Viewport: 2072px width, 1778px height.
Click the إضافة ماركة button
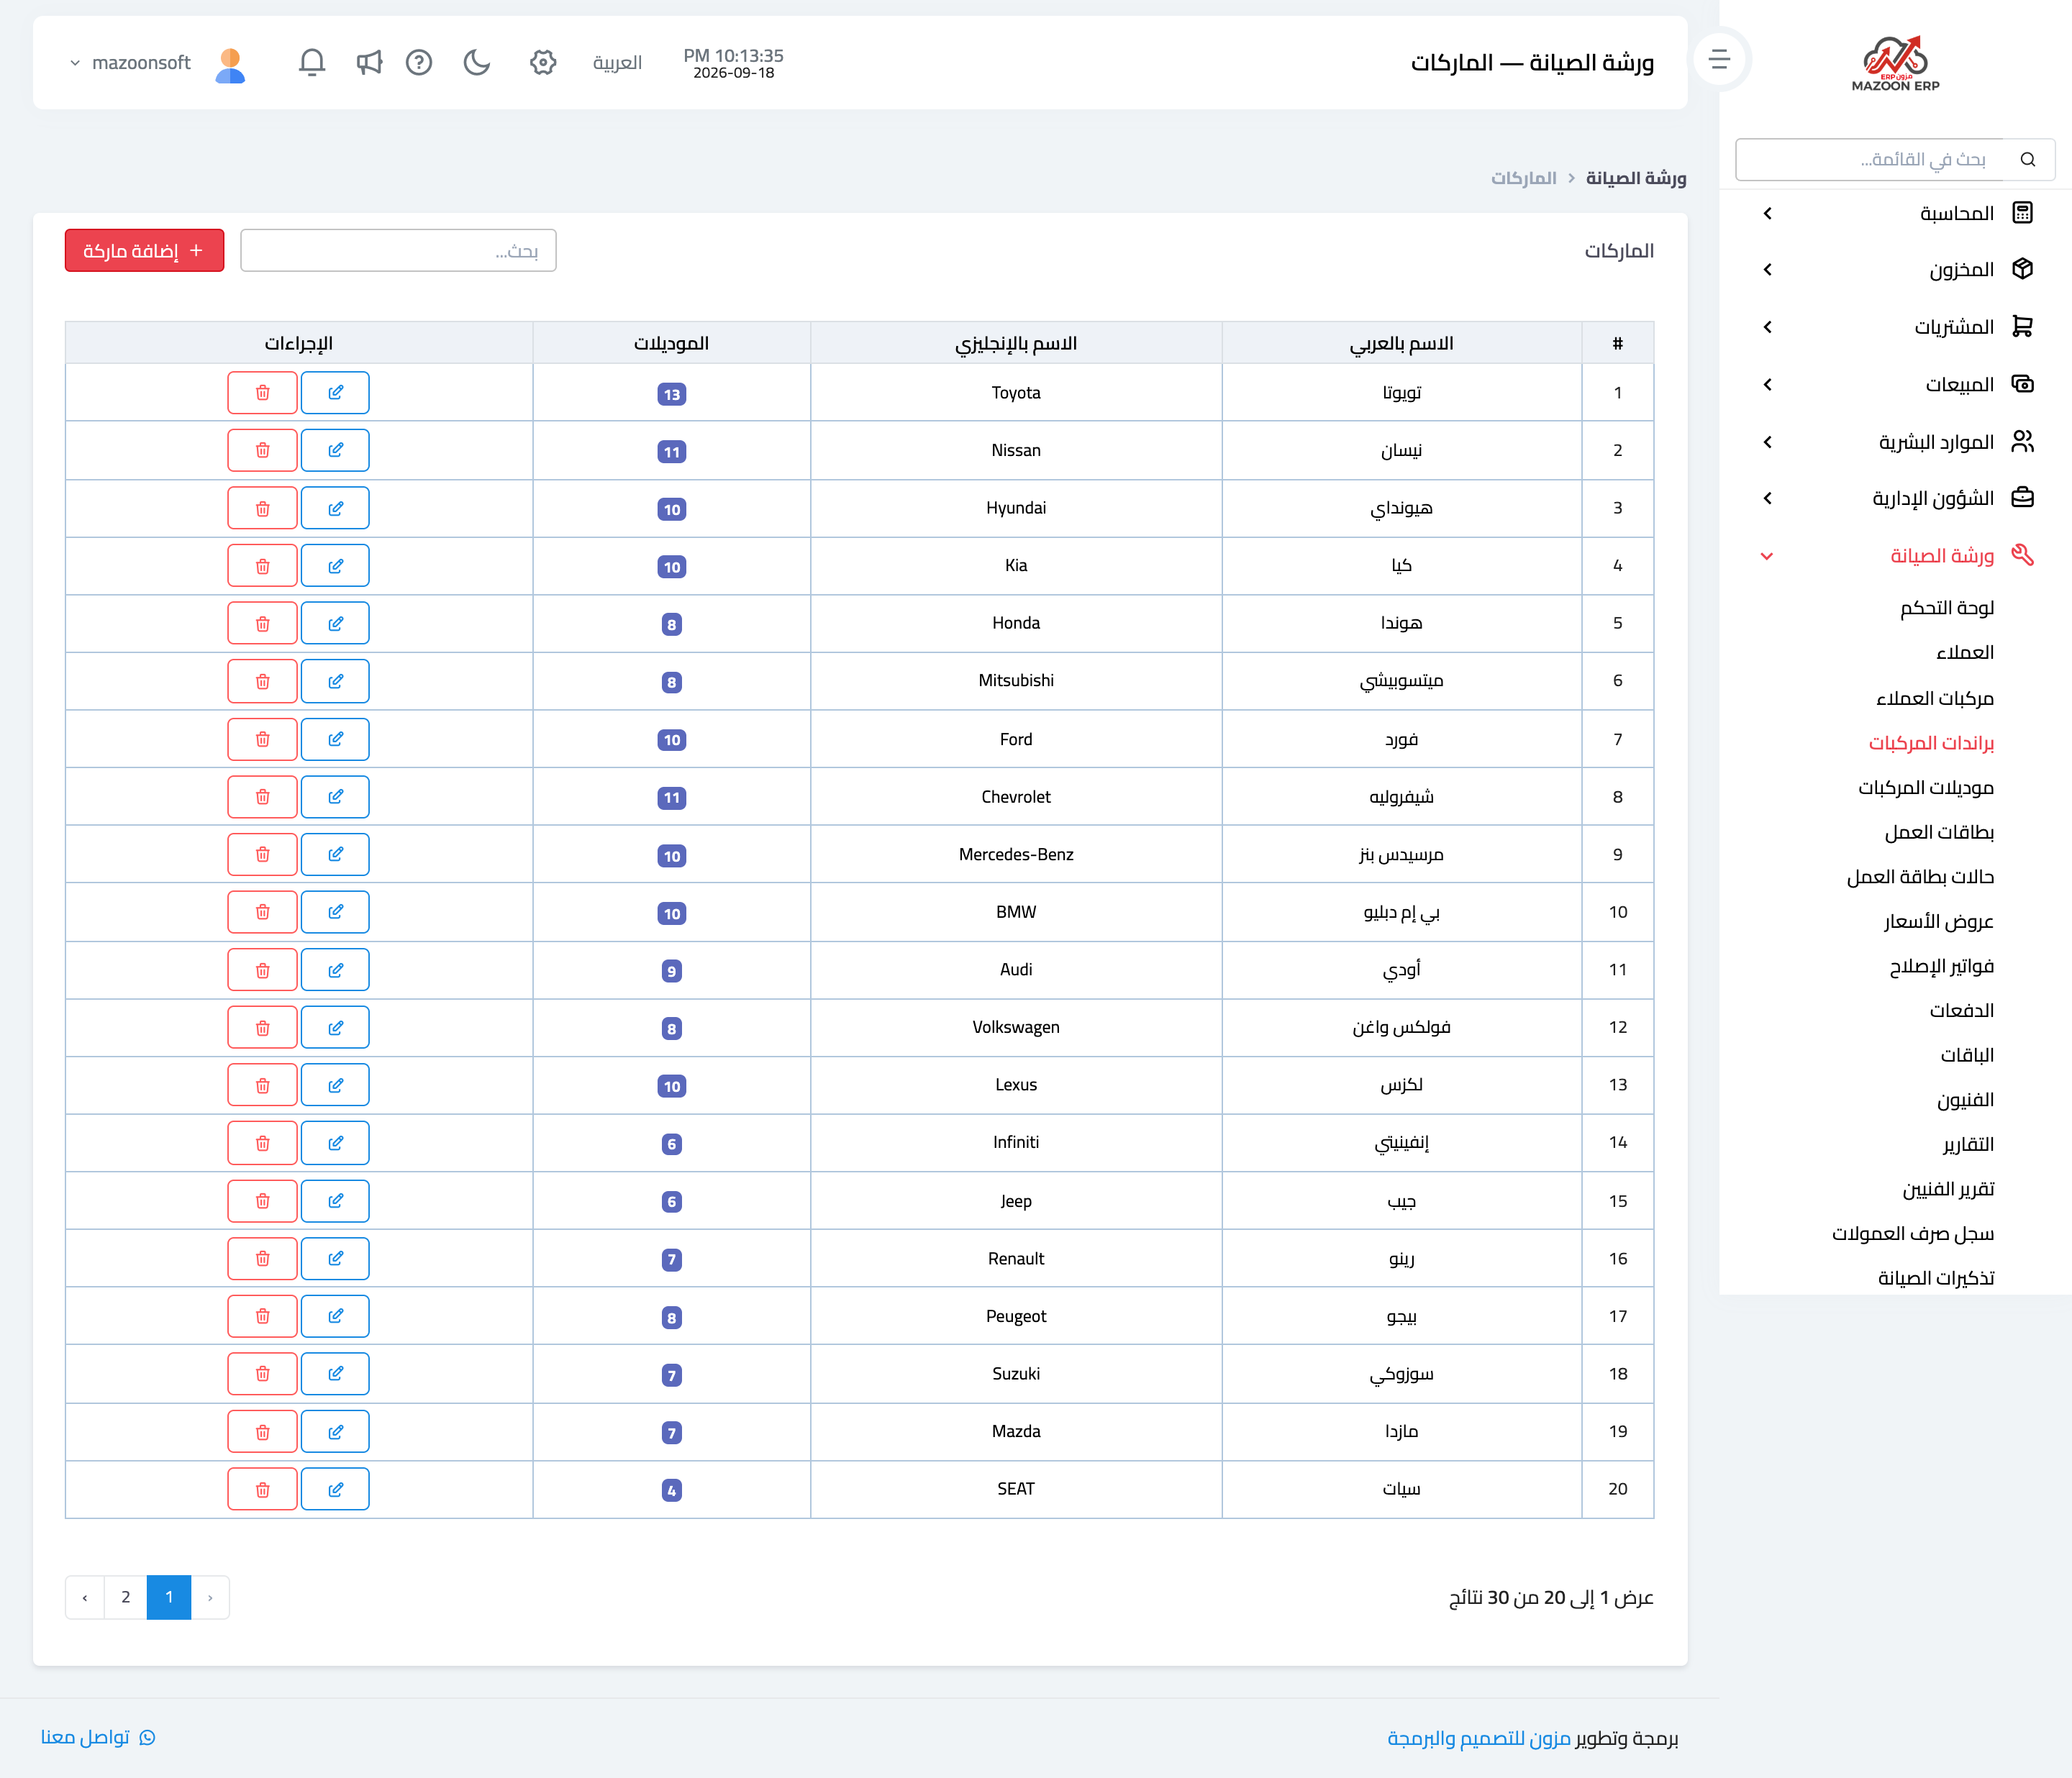coord(144,251)
